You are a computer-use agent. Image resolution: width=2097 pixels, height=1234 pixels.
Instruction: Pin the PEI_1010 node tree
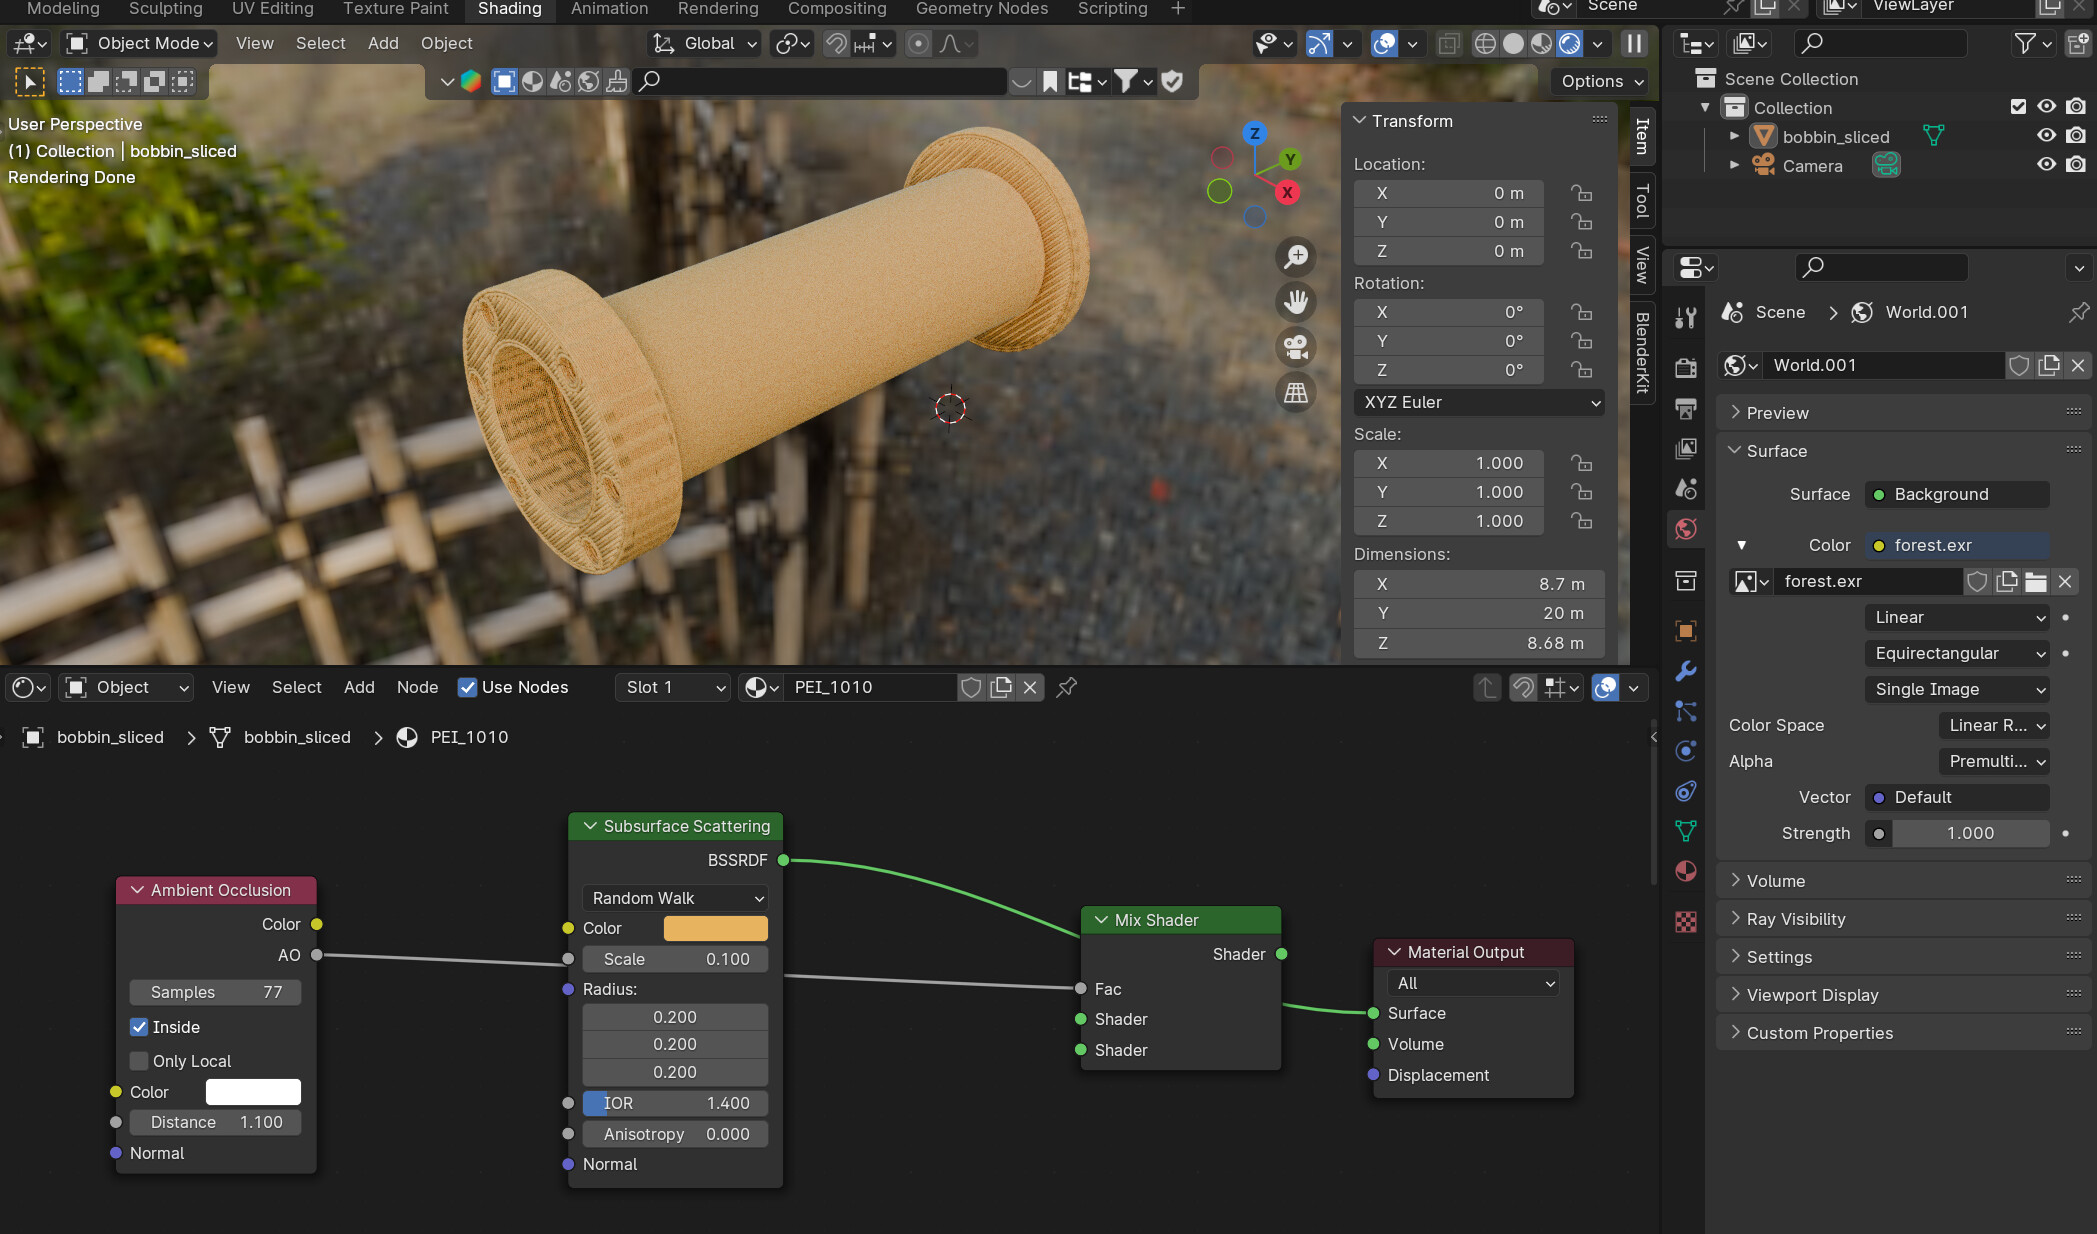[x=1067, y=687]
